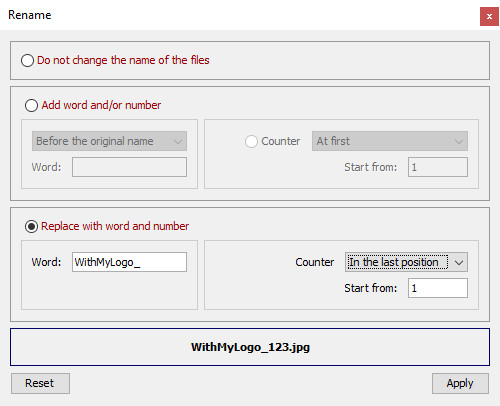Click the Rename window title
The height and width of the screenshot is (406, 500).
[30, 15]
